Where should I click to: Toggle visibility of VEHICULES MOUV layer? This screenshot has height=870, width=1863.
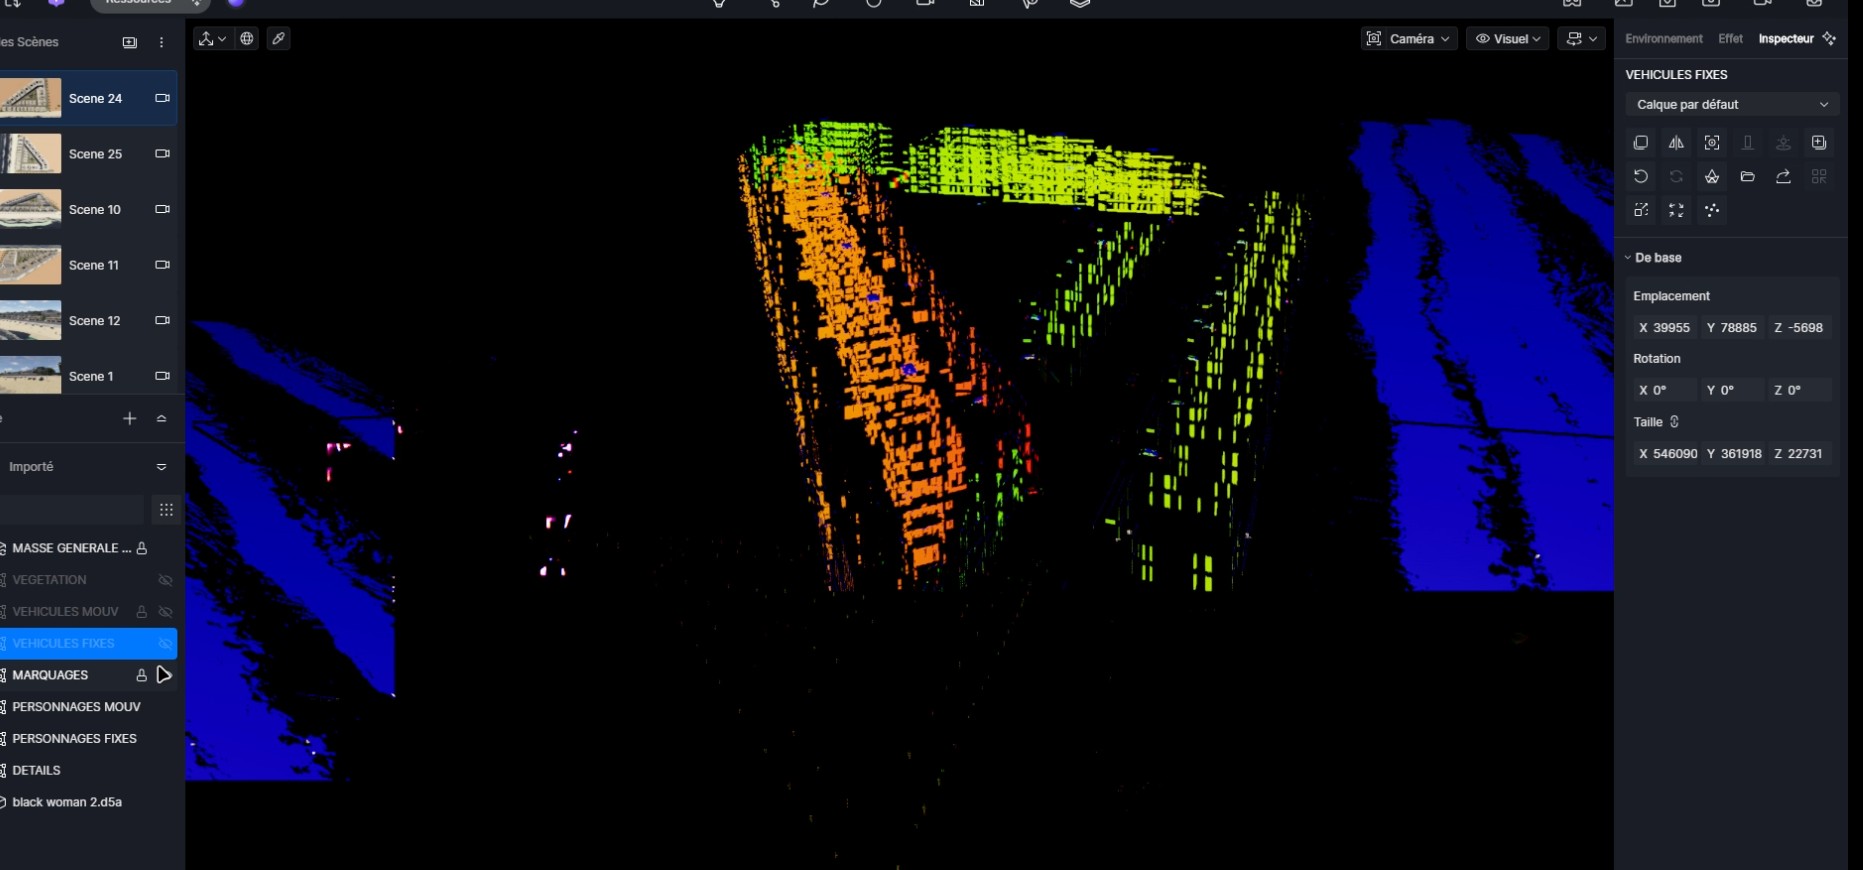click(x=165, y=612)
